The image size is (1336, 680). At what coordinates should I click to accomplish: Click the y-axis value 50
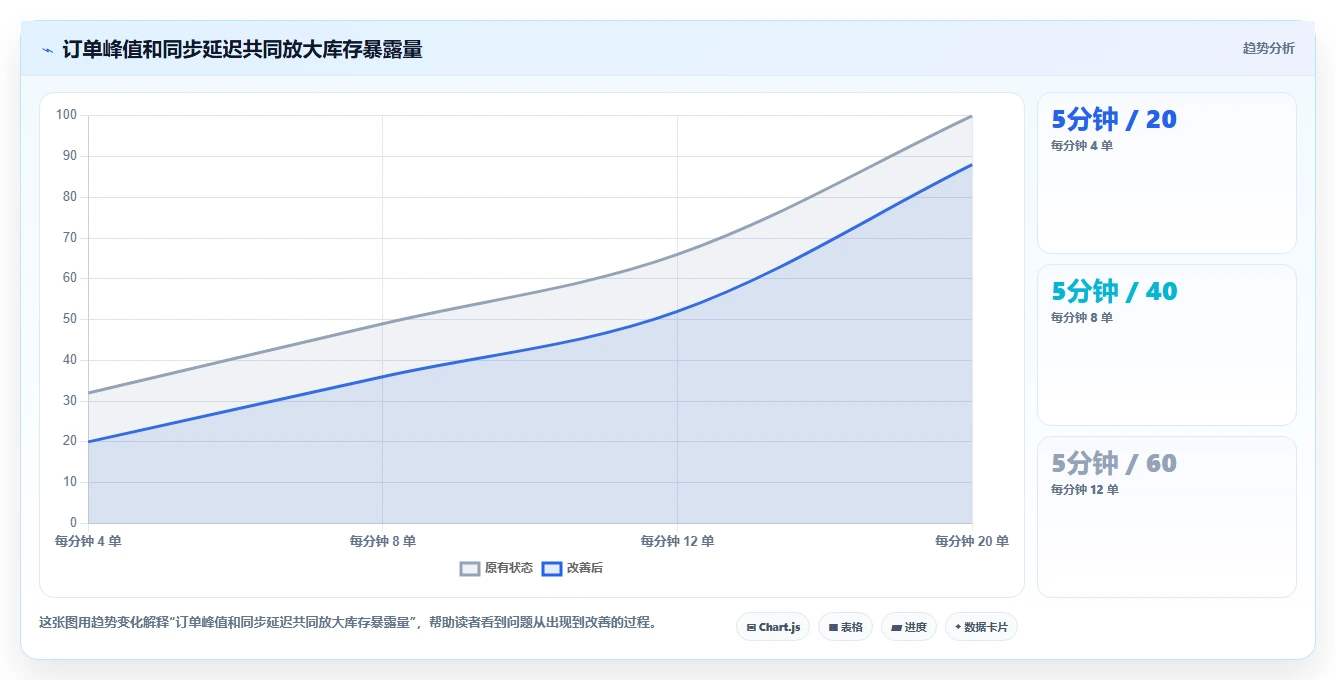click(x=69, y=319)
